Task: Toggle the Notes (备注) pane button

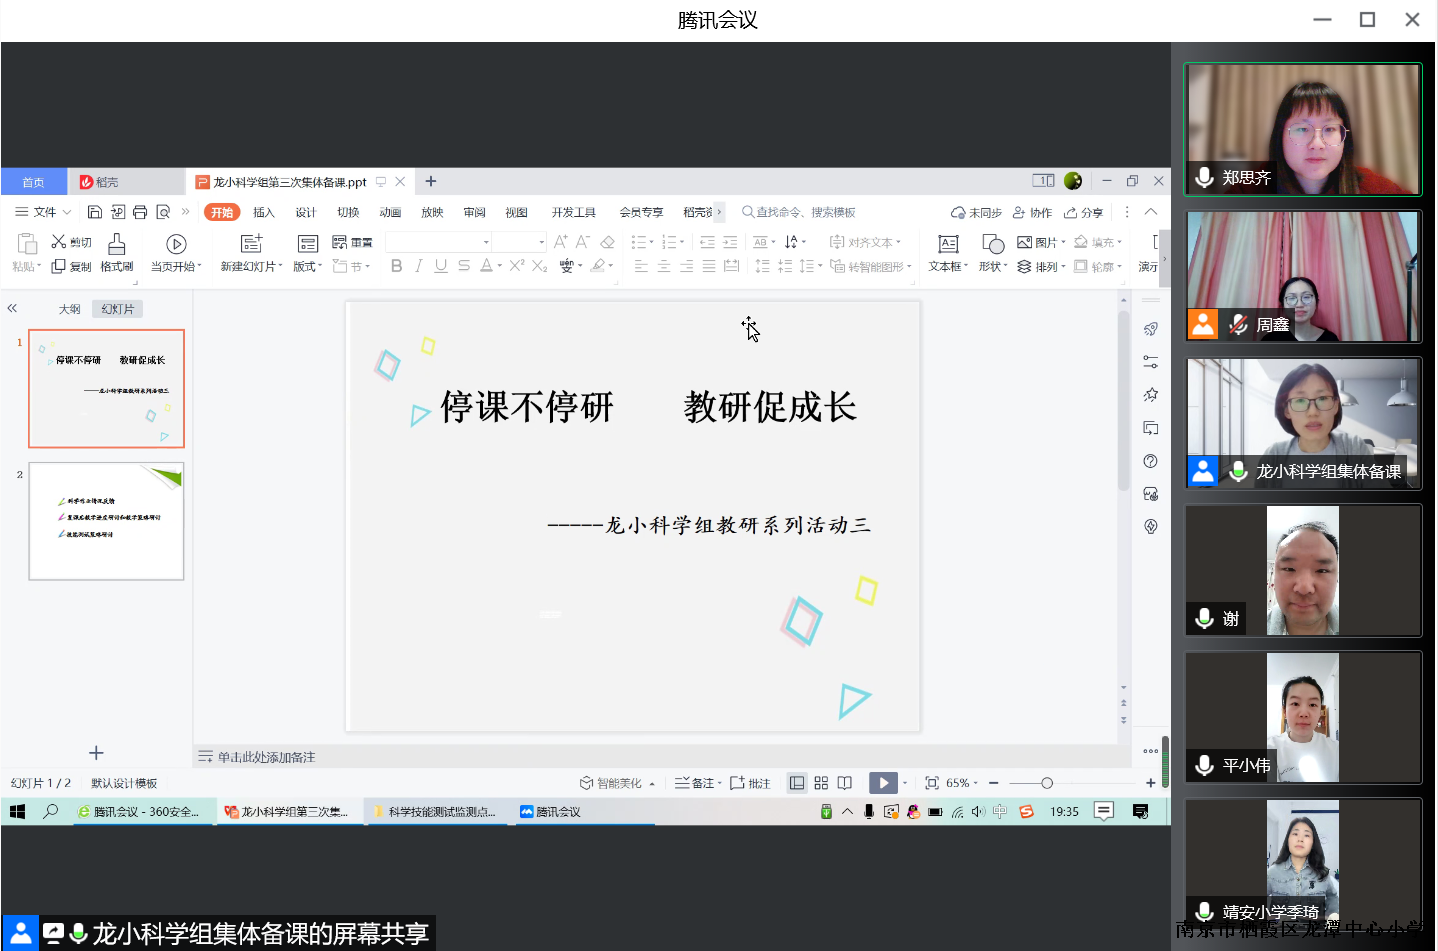Action: coord(698,783)
